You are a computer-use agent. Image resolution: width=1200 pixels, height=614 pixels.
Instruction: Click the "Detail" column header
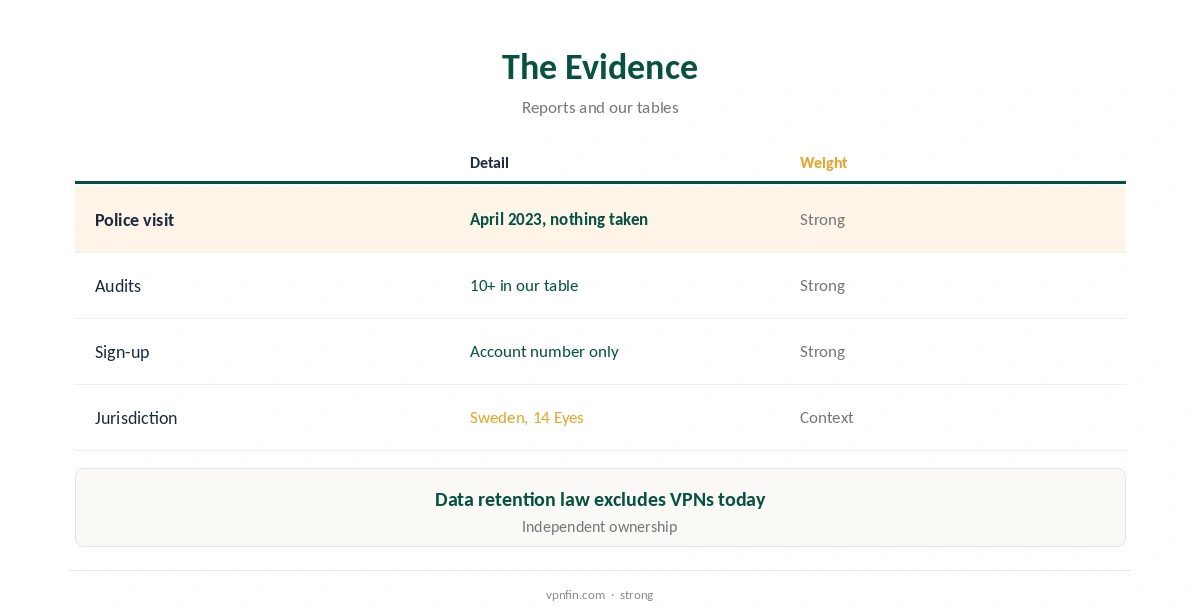489,163
